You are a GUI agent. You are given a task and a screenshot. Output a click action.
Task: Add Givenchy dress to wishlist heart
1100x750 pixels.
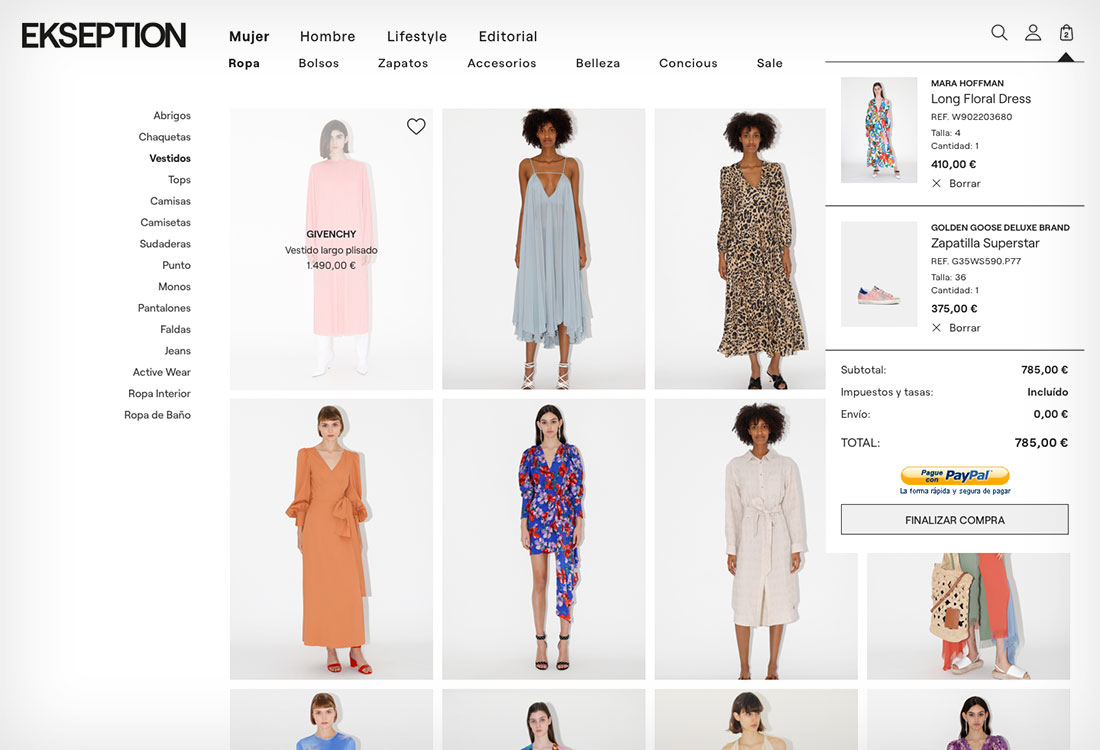[x=416, y=126]
